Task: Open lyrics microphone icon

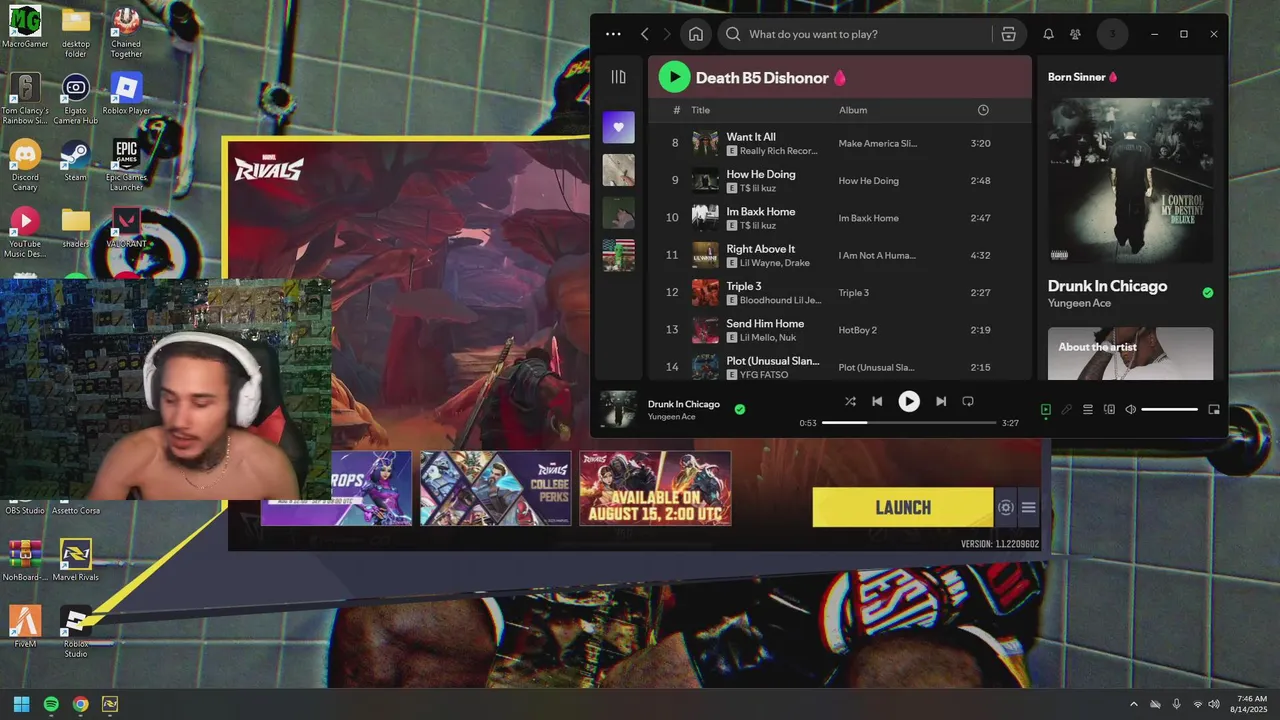Action: 1067,409
